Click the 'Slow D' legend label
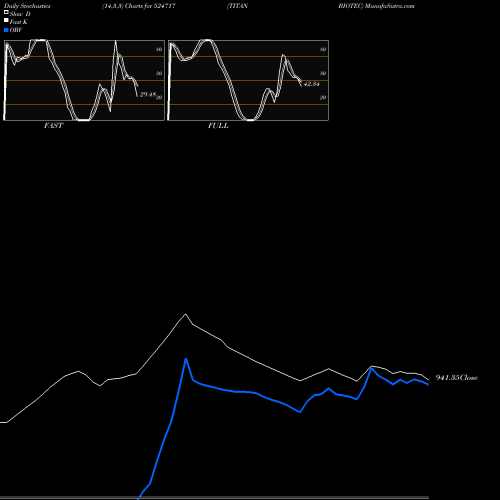 click(20, 14)
